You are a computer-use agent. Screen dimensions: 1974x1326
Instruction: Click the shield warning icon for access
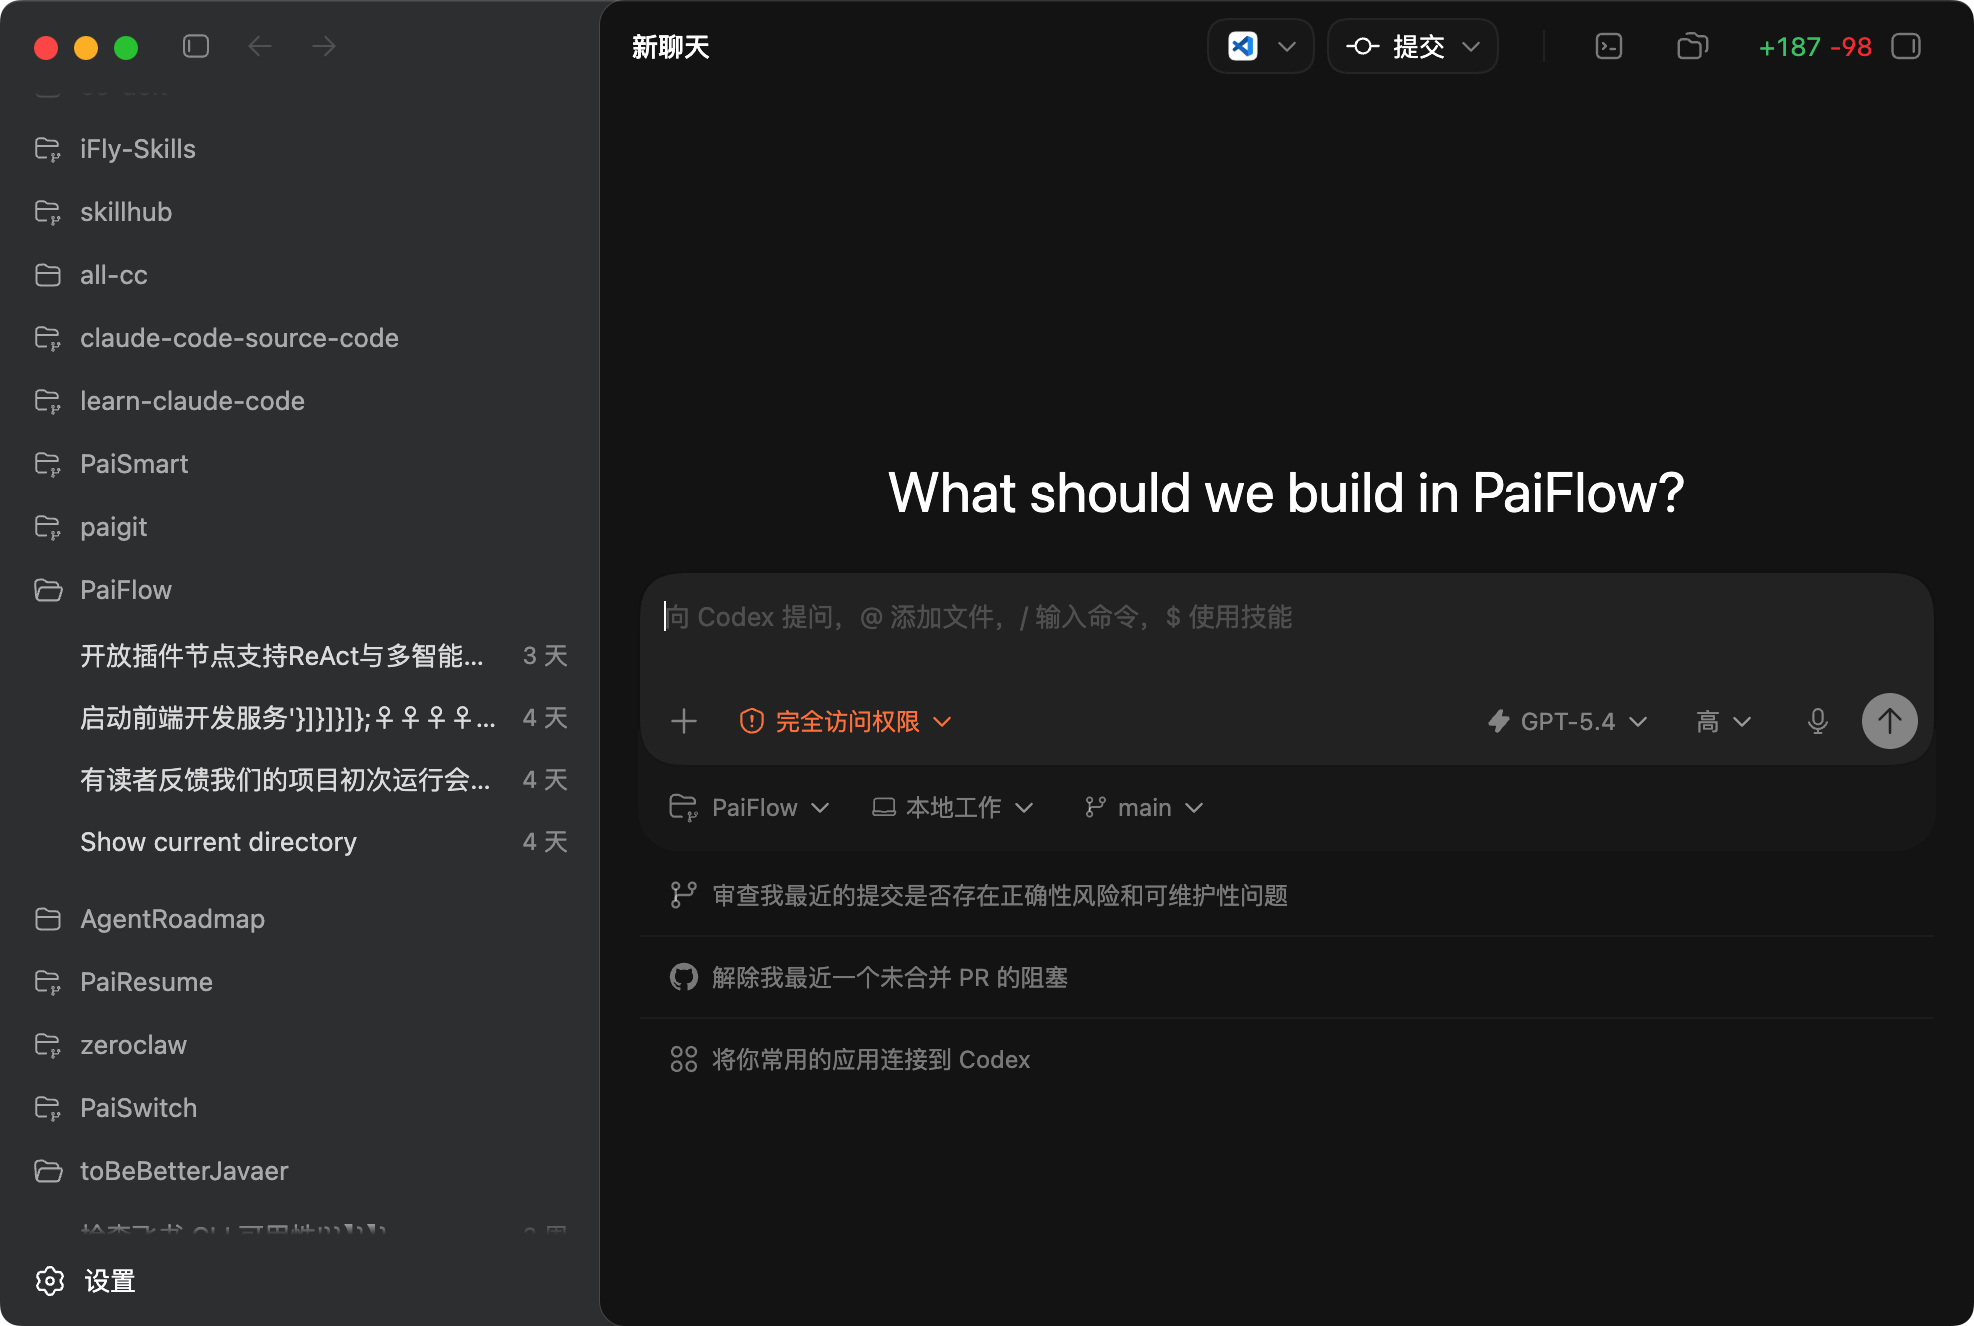[x=752, y=721]
